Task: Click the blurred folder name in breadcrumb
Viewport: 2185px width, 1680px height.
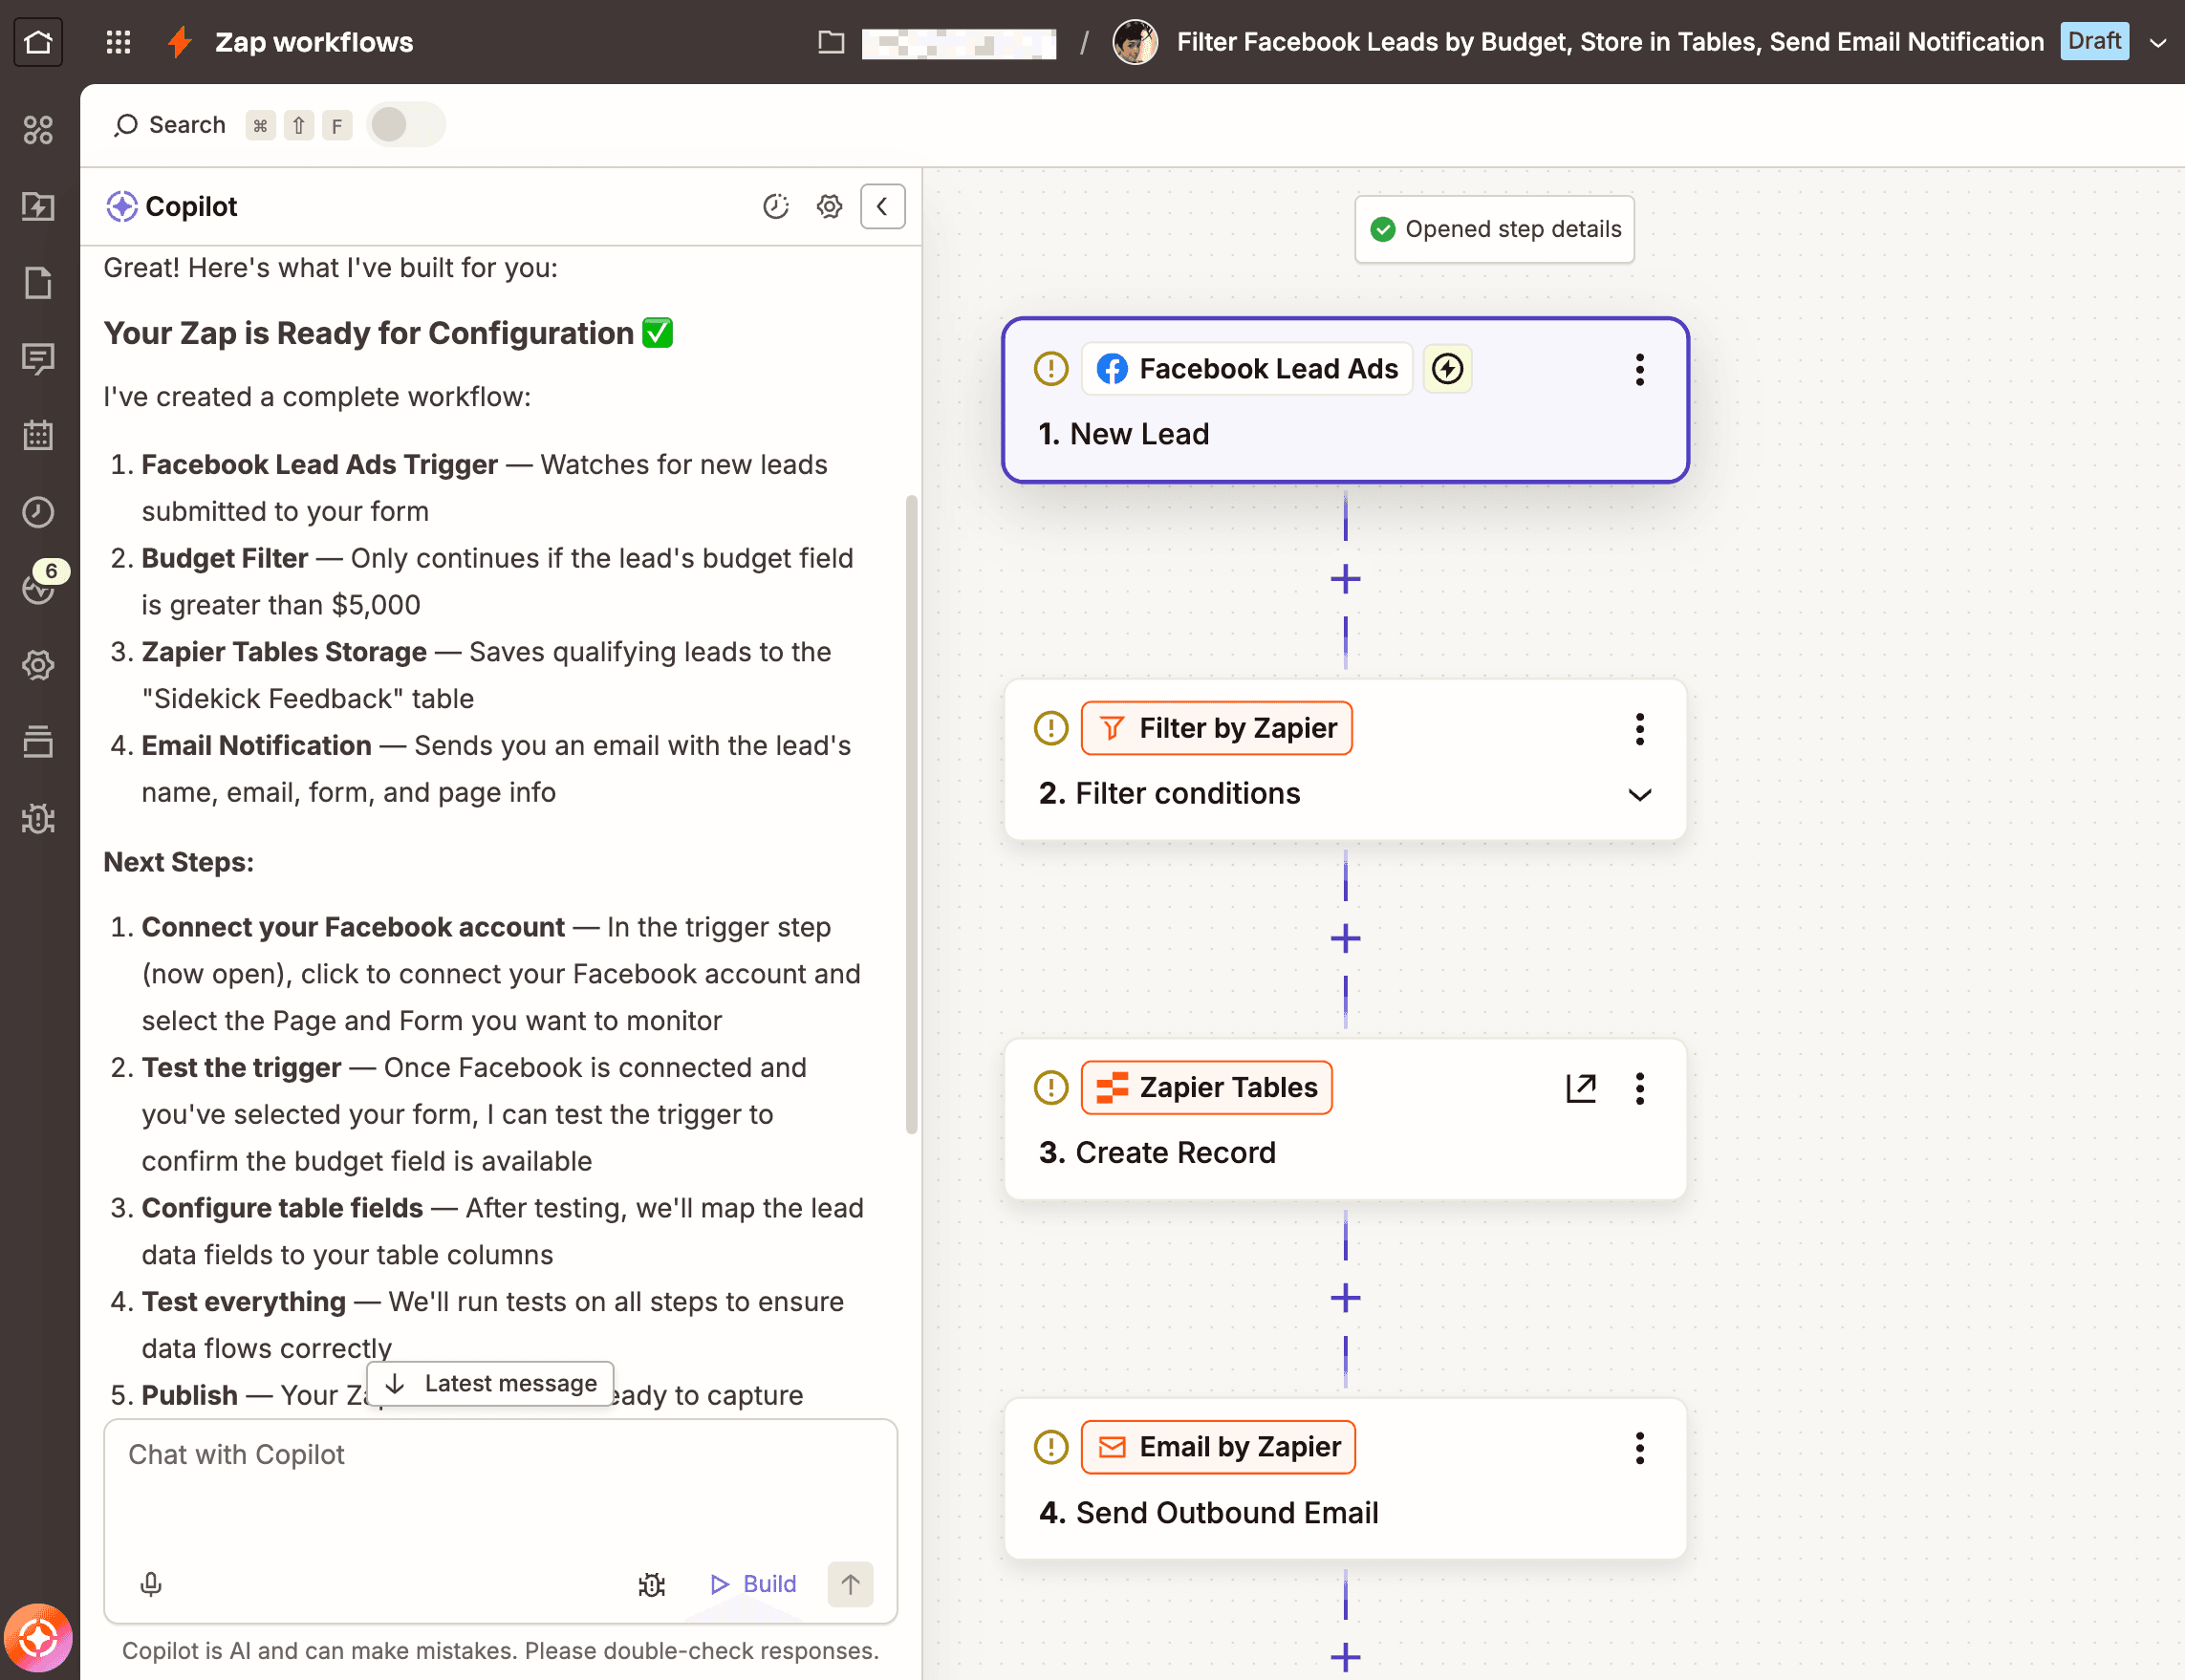Action: [x=958, y=43]
